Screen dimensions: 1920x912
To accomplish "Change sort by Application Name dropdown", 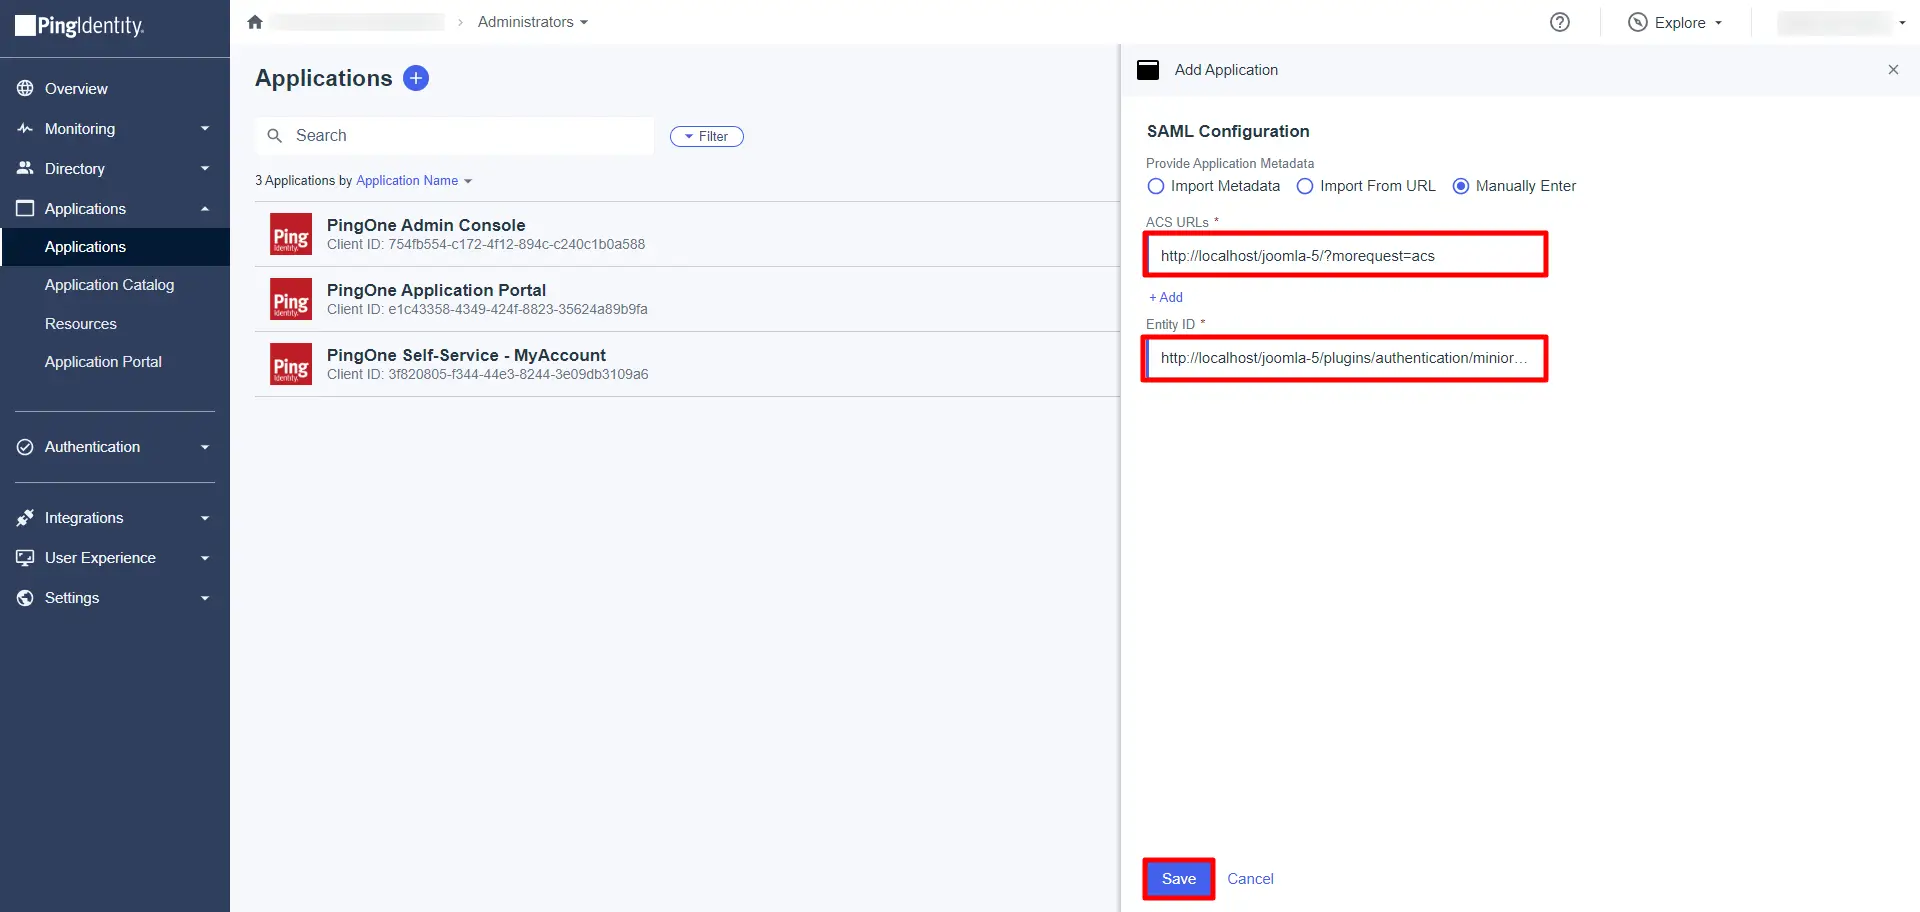I will tap(414, 181).
